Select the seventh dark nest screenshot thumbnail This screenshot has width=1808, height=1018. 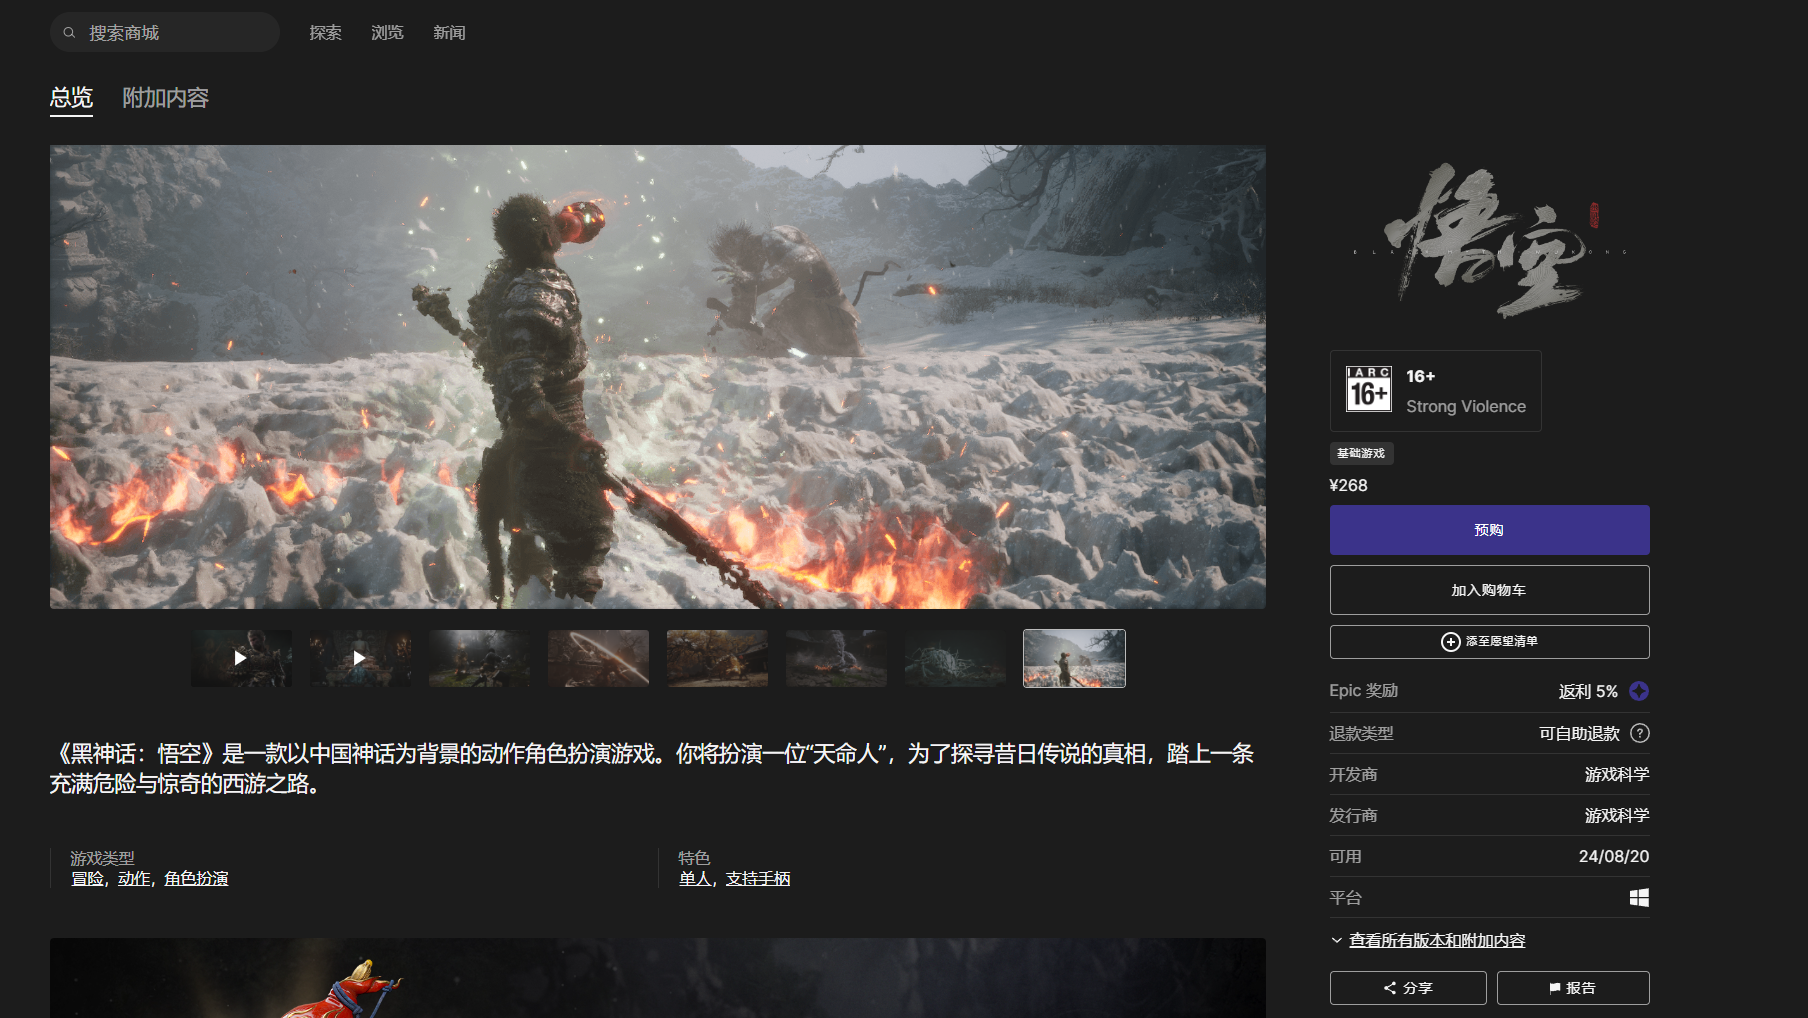click(956, 658)
